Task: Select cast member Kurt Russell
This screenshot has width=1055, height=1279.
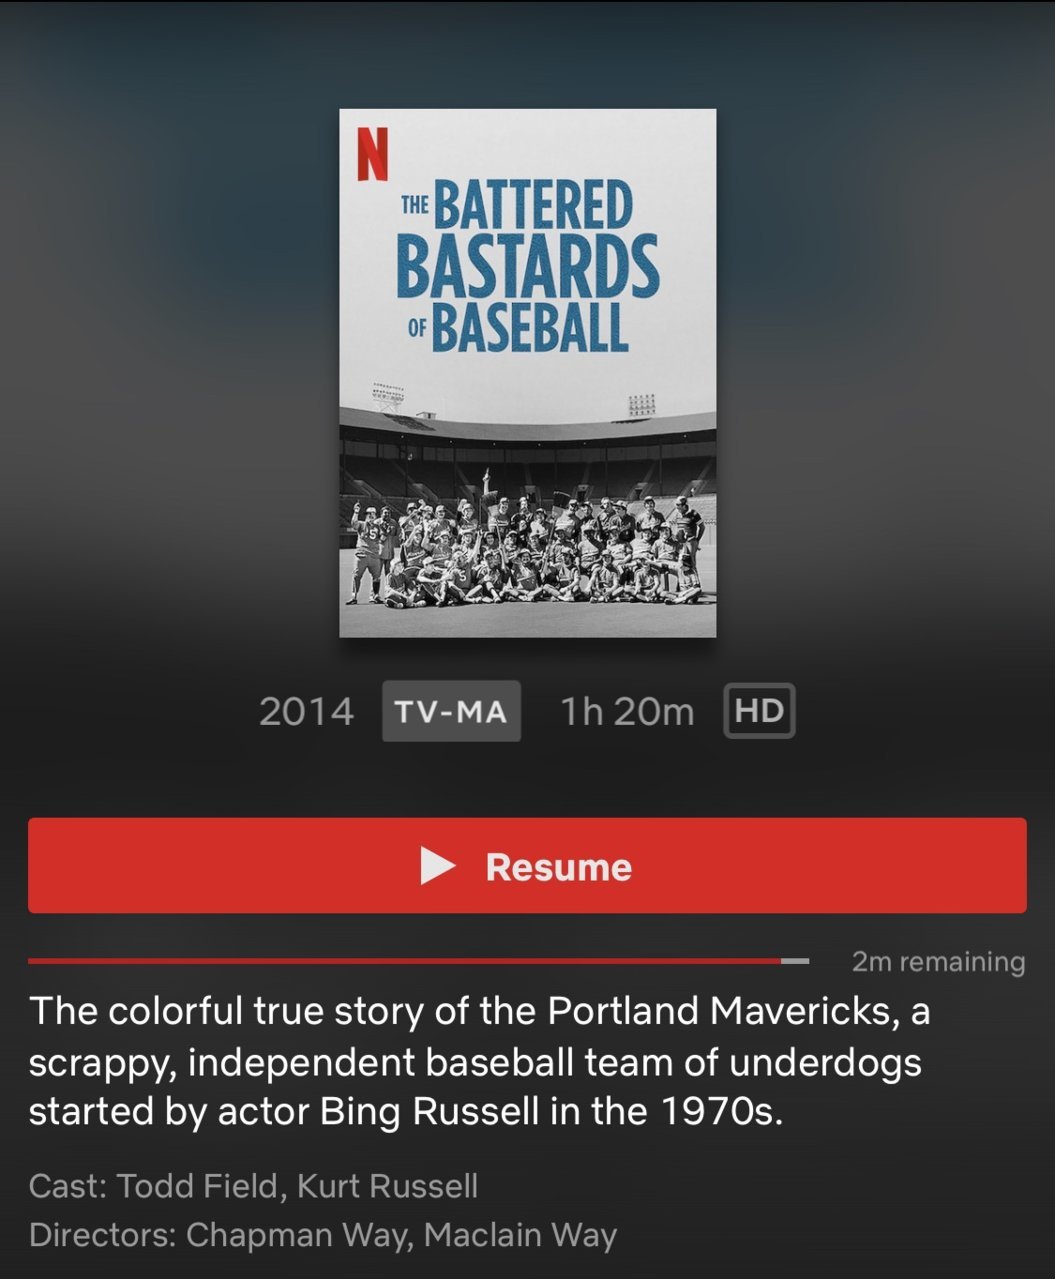Action: point(388,1186)
